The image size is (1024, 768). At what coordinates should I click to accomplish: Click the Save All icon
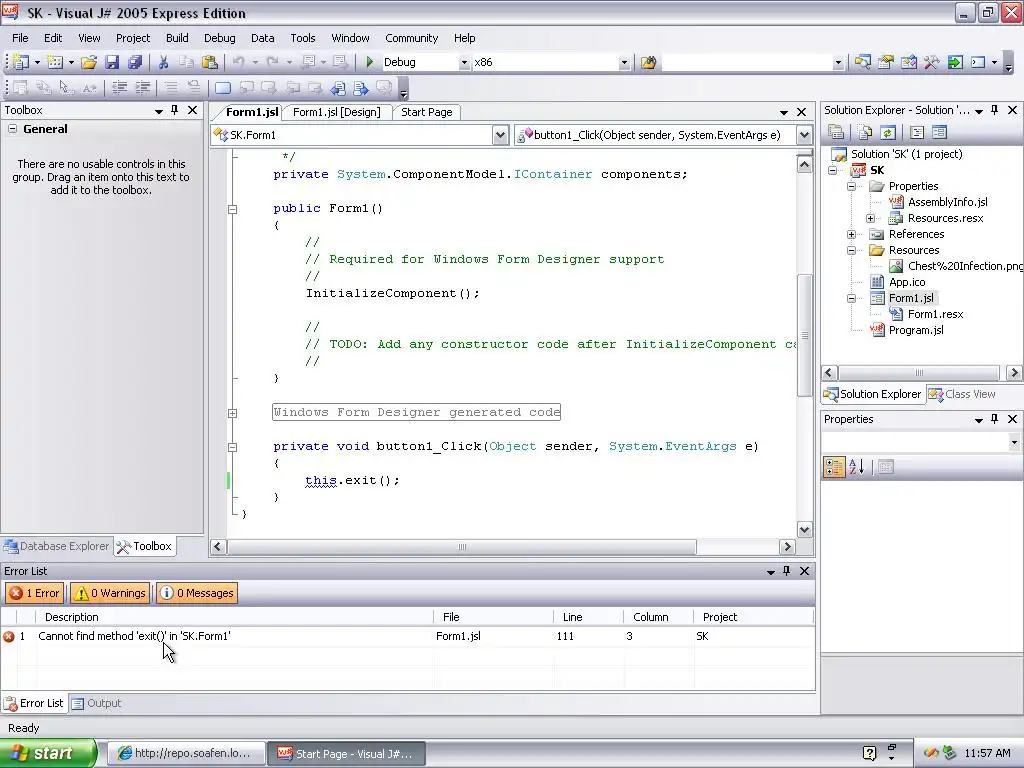135,62
